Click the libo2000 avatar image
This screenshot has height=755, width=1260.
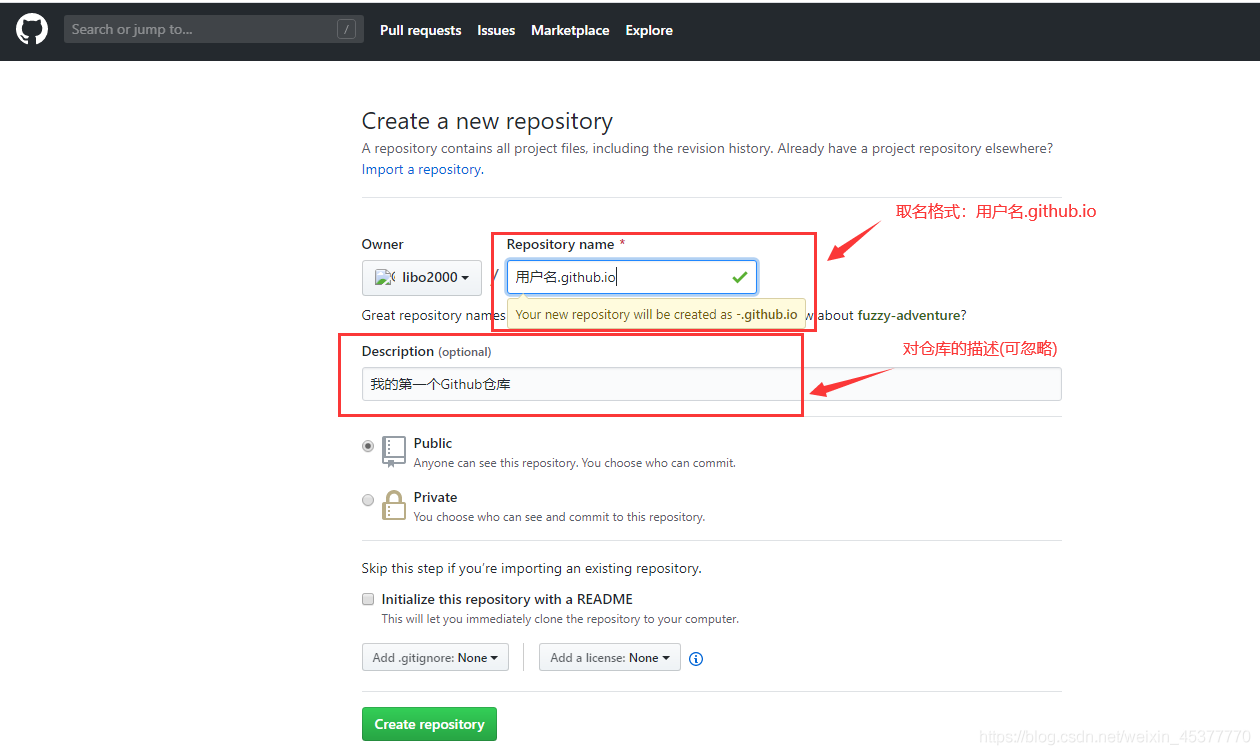click(x=384, y=277)
